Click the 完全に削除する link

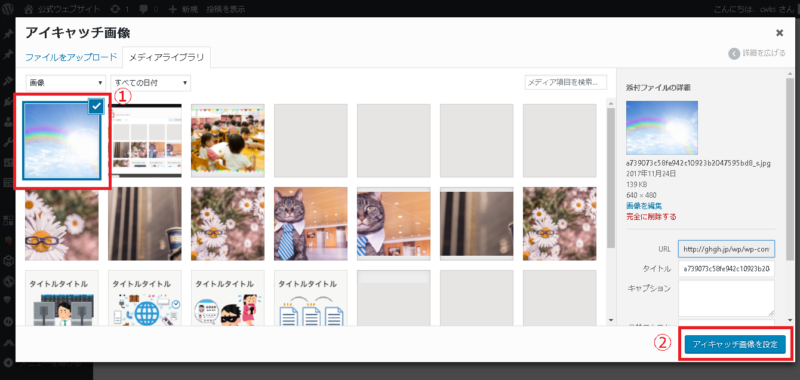pyautogui.click(x=651, y=217)
